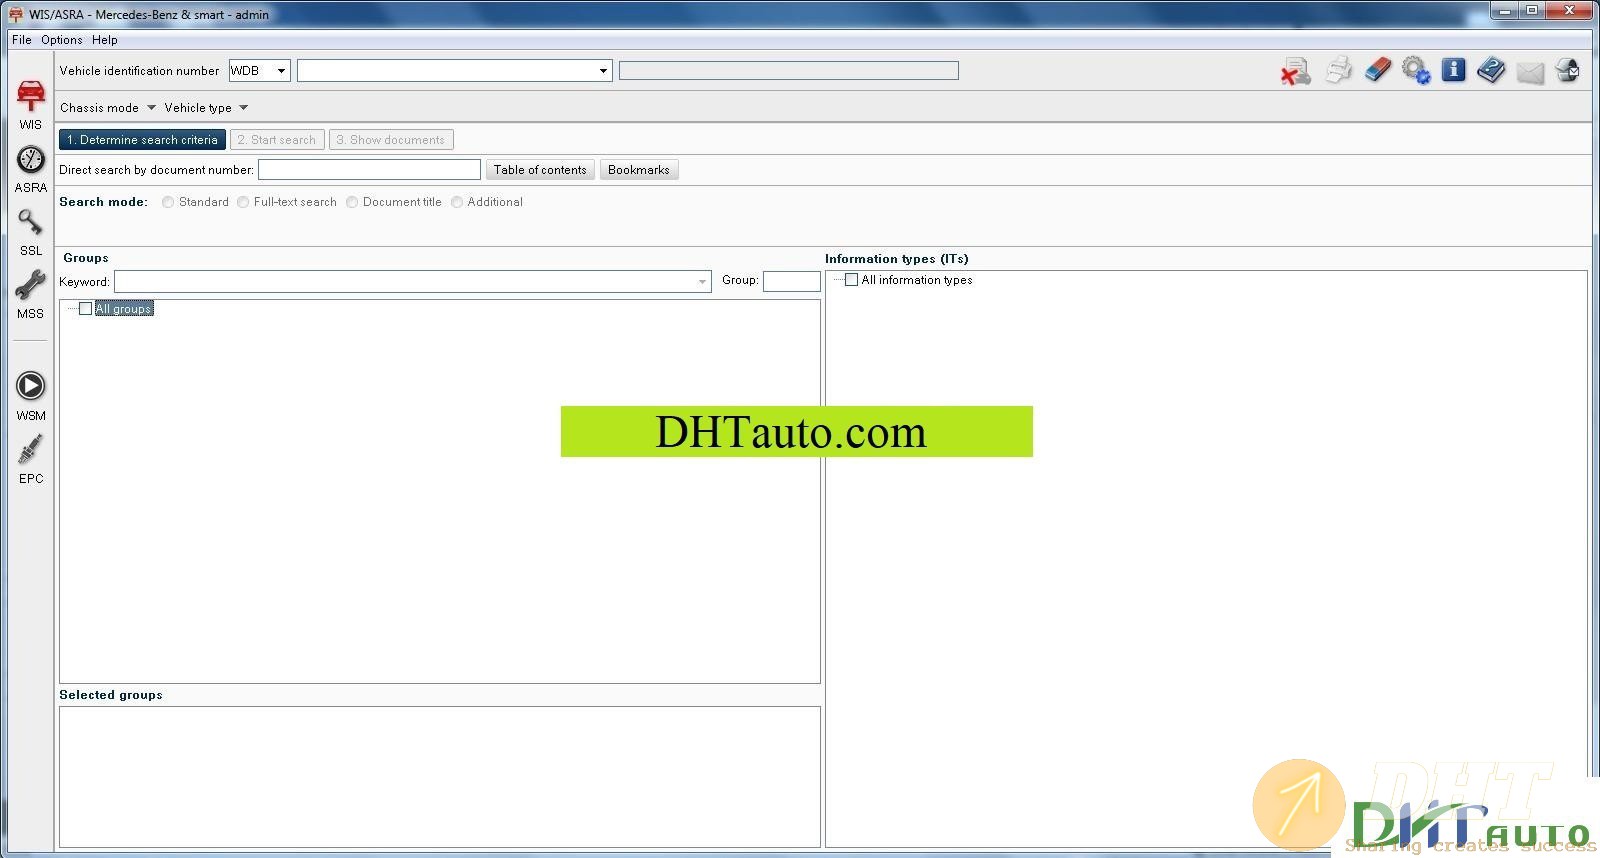The image size is (1600, 858).
Task: Click the Table of contents button
Action: 540,170
